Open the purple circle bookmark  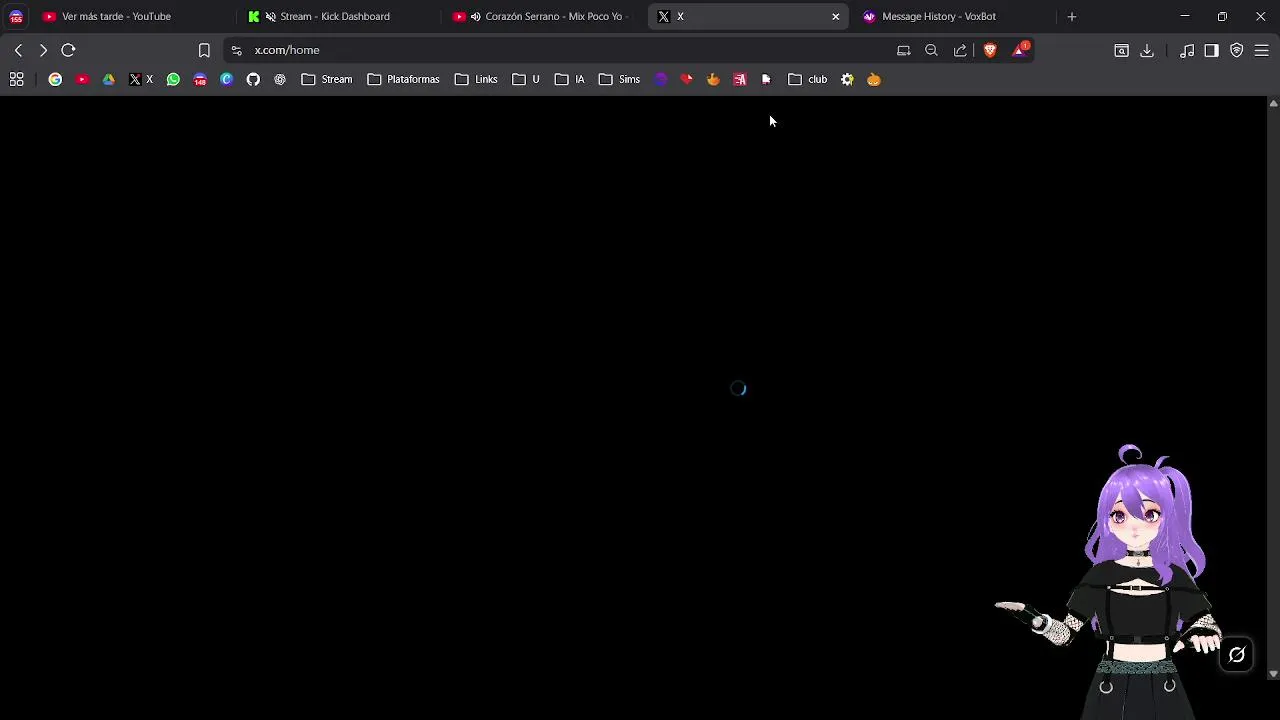[660, 79]
